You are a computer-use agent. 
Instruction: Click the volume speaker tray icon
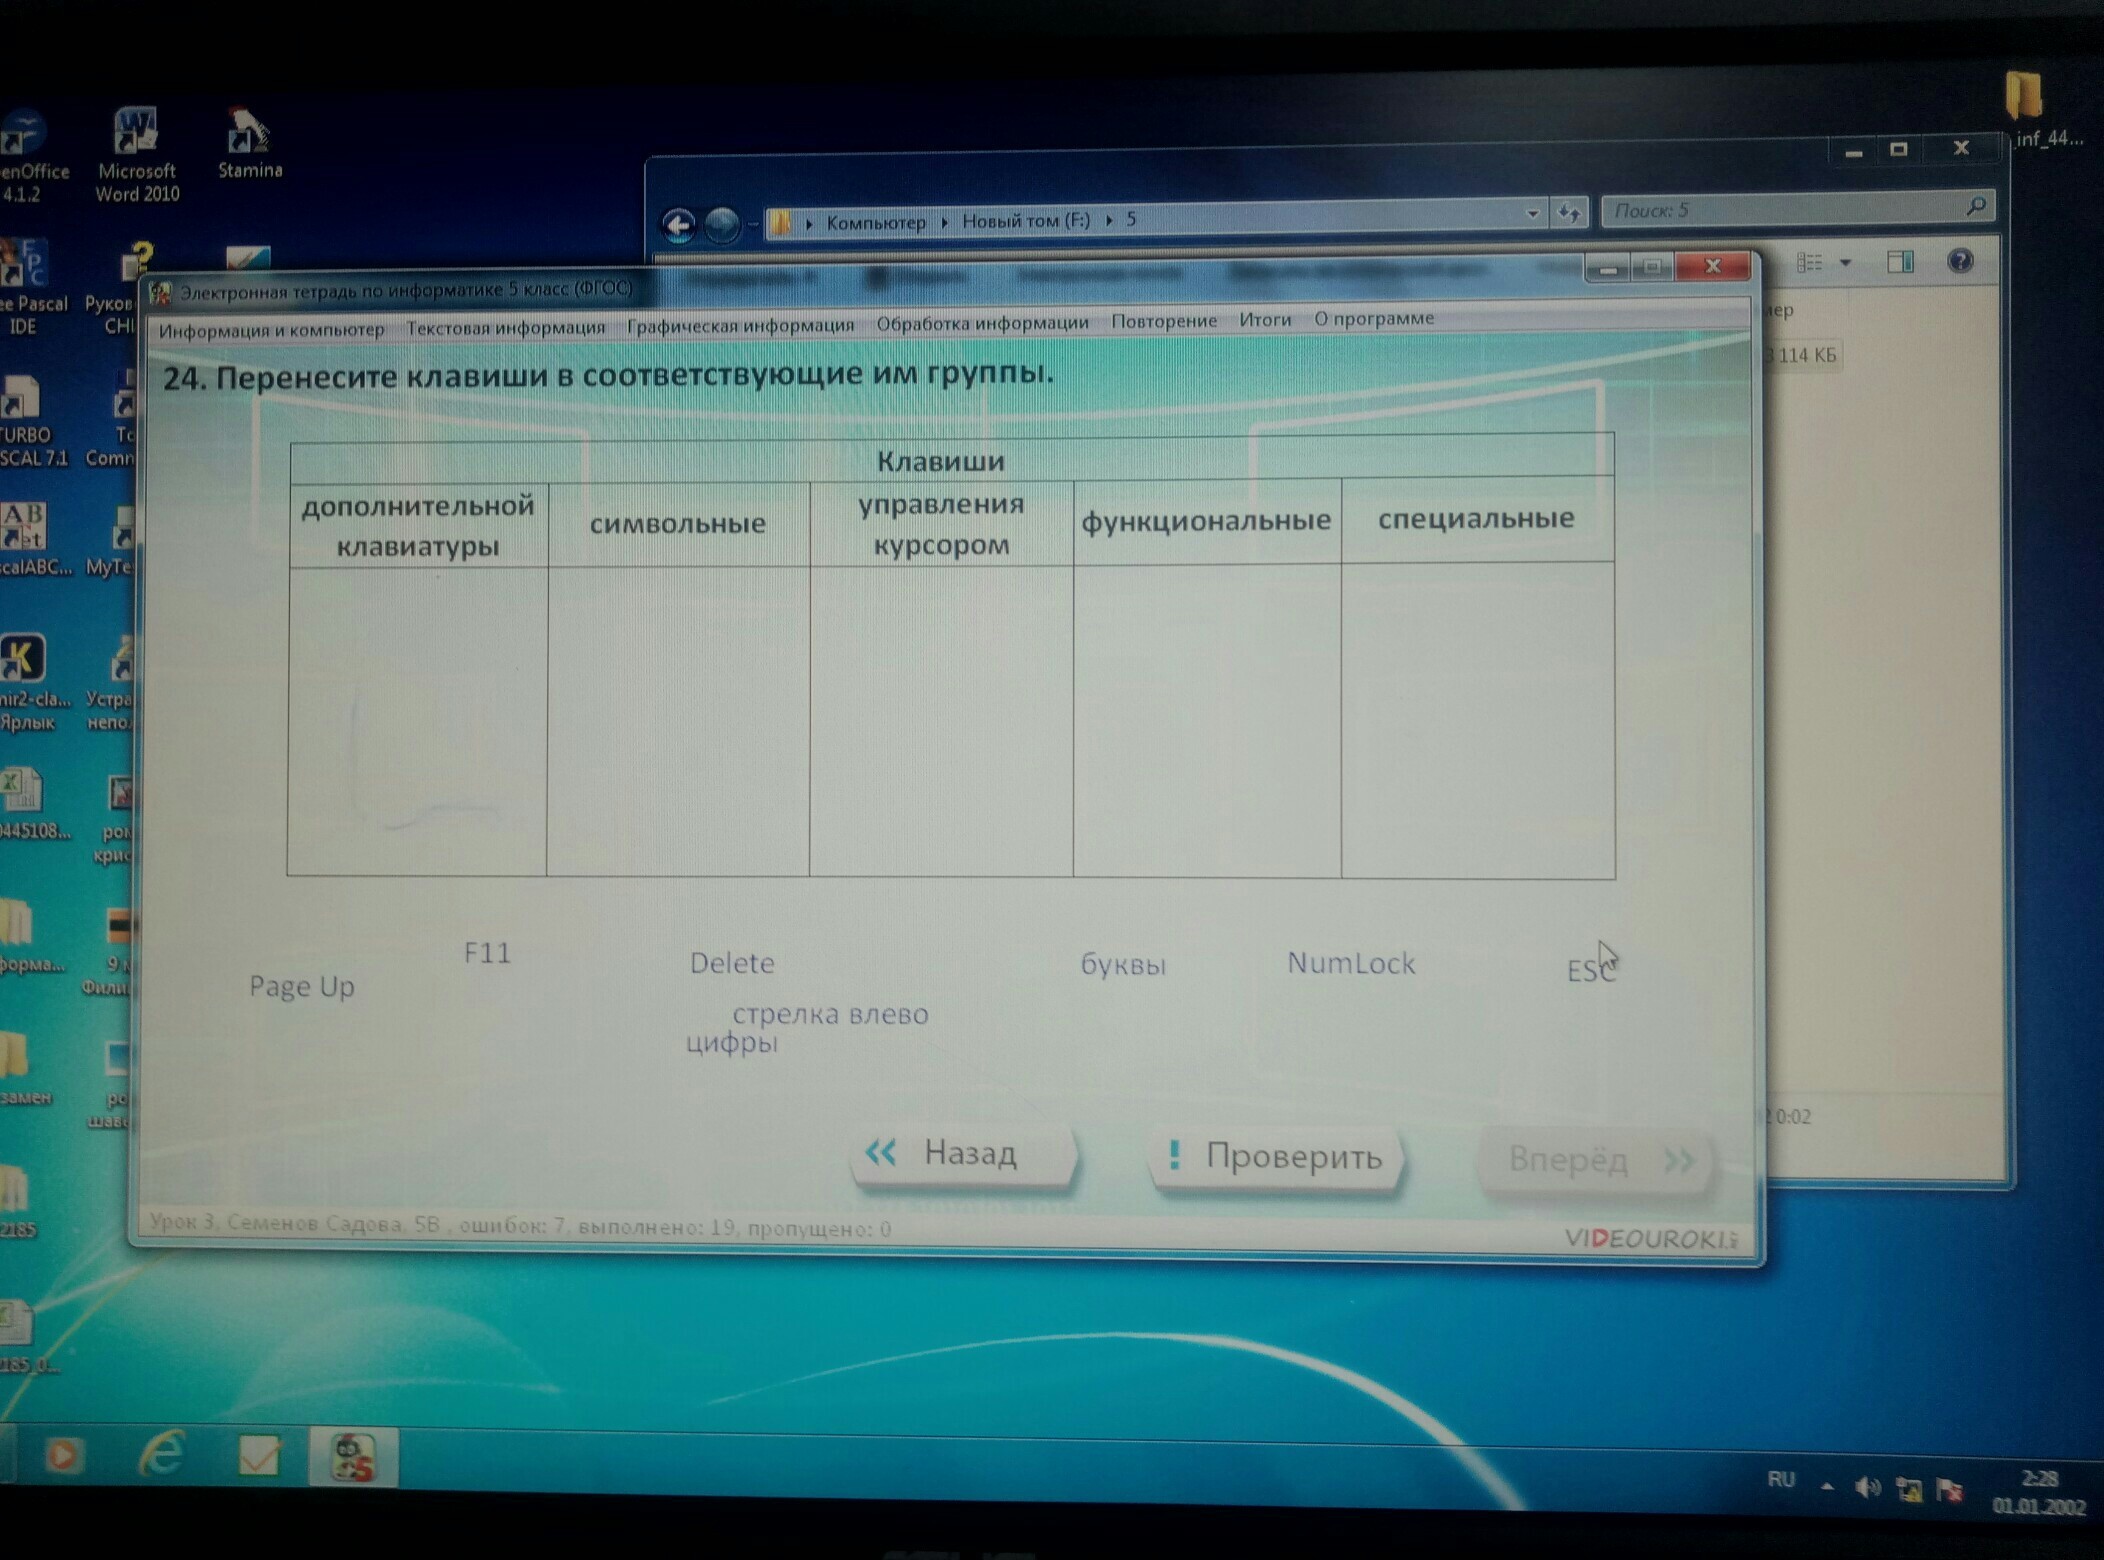1866,1488
